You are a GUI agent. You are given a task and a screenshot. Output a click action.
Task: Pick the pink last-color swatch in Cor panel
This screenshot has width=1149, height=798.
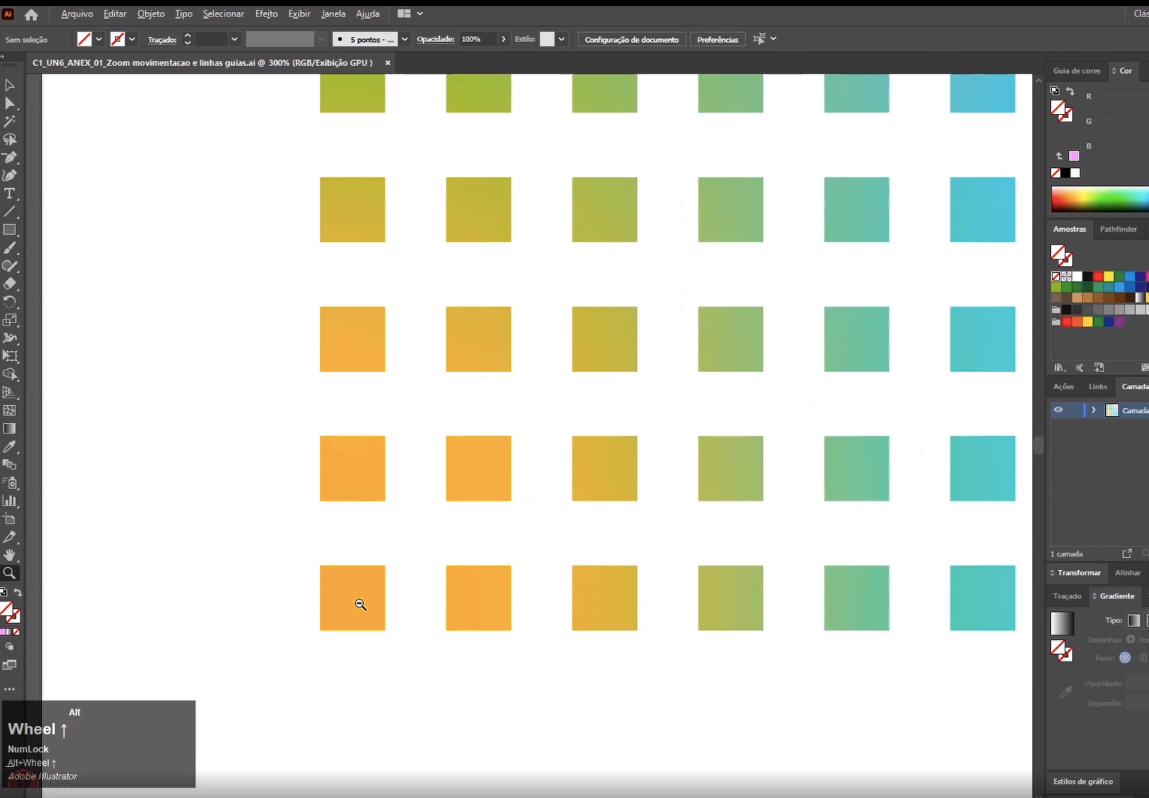1074,156
